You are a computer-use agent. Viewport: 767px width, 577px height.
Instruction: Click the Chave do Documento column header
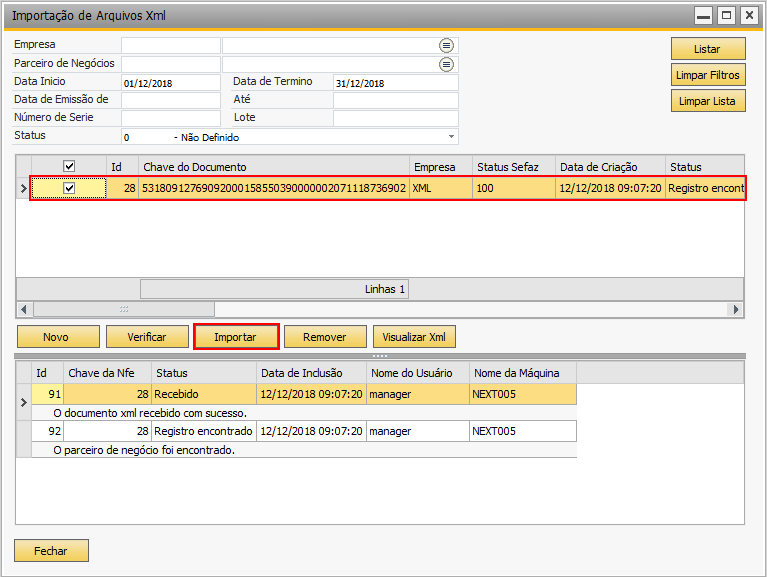point(274,167)
